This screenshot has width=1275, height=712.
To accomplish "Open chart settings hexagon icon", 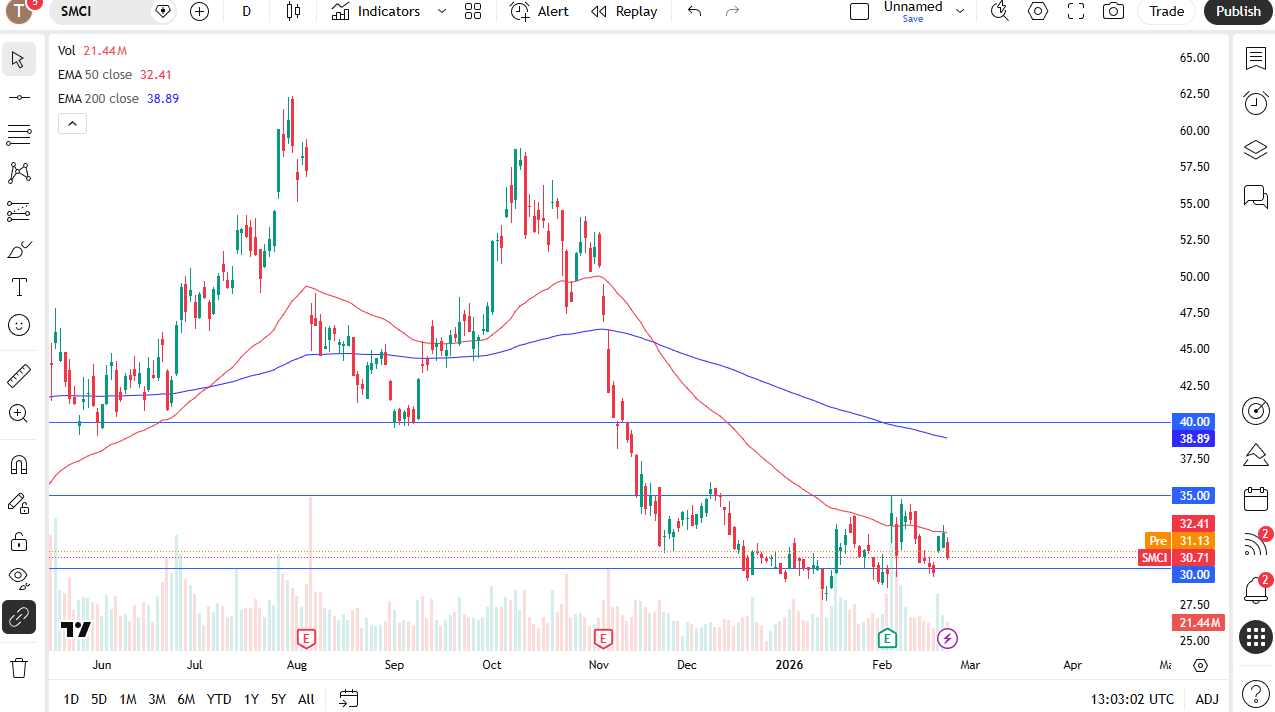I will (1038, 11).
